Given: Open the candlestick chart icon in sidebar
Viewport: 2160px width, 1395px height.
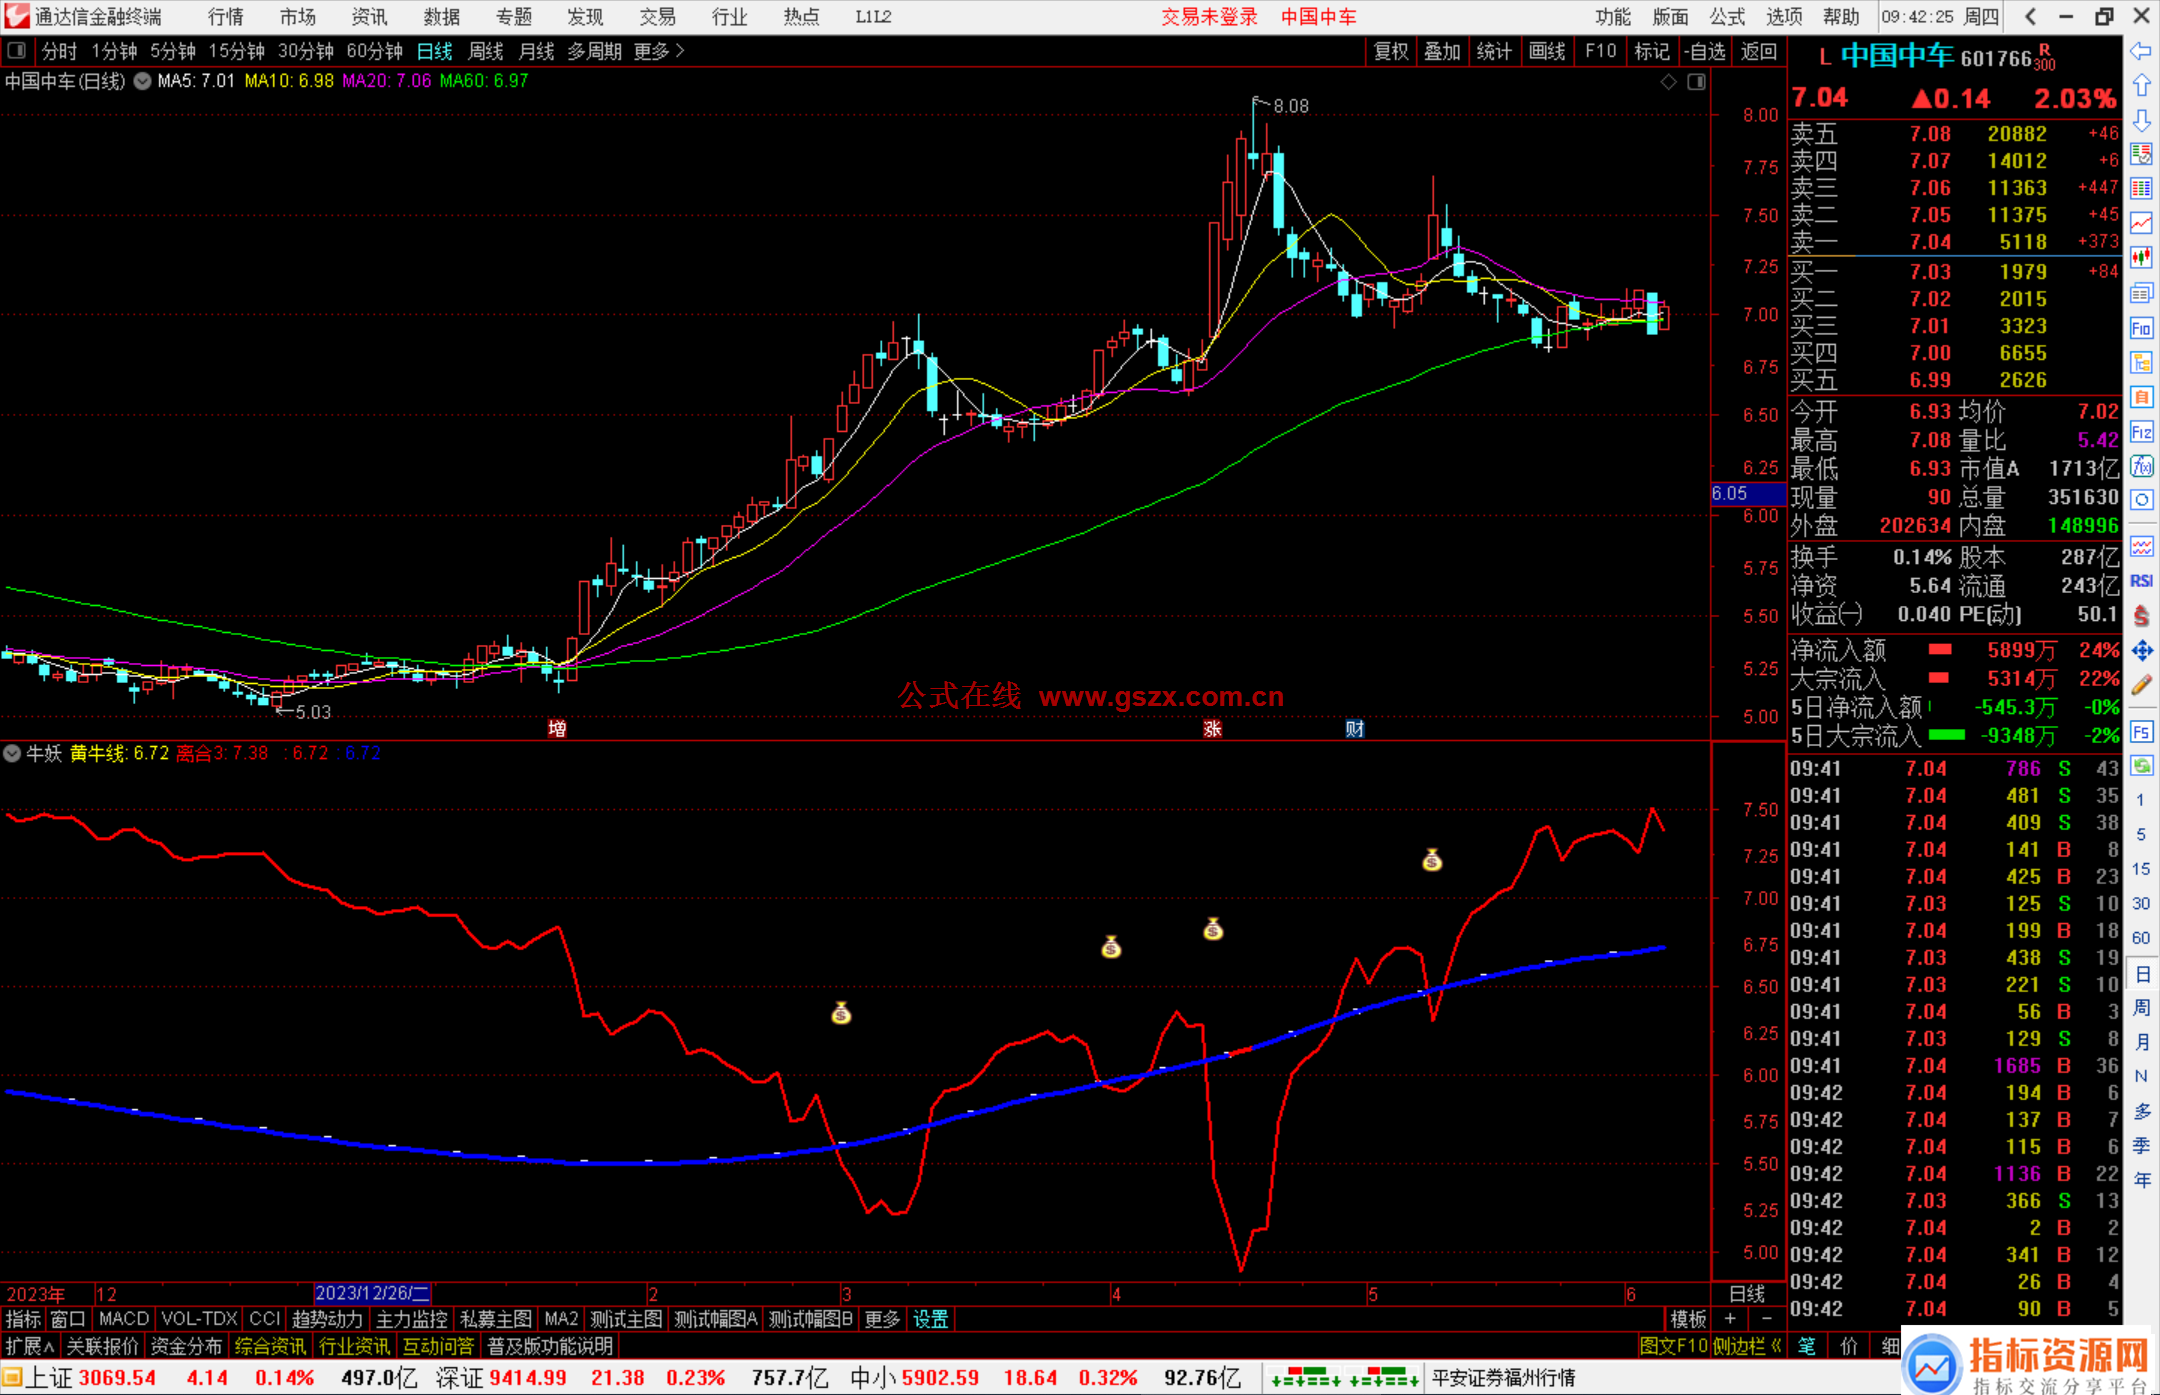Looking at the screenshot, I should coord(2141,258).
